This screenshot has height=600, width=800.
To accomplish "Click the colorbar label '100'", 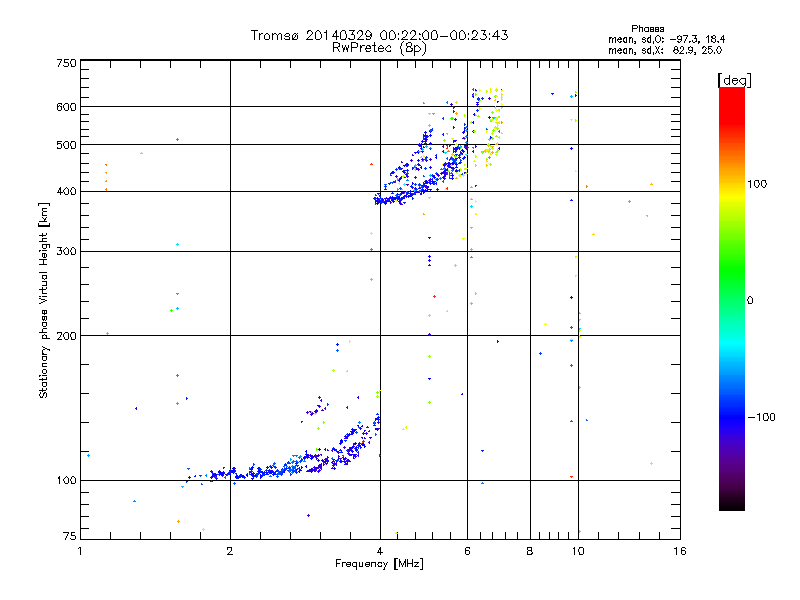I will pos(757,184).
